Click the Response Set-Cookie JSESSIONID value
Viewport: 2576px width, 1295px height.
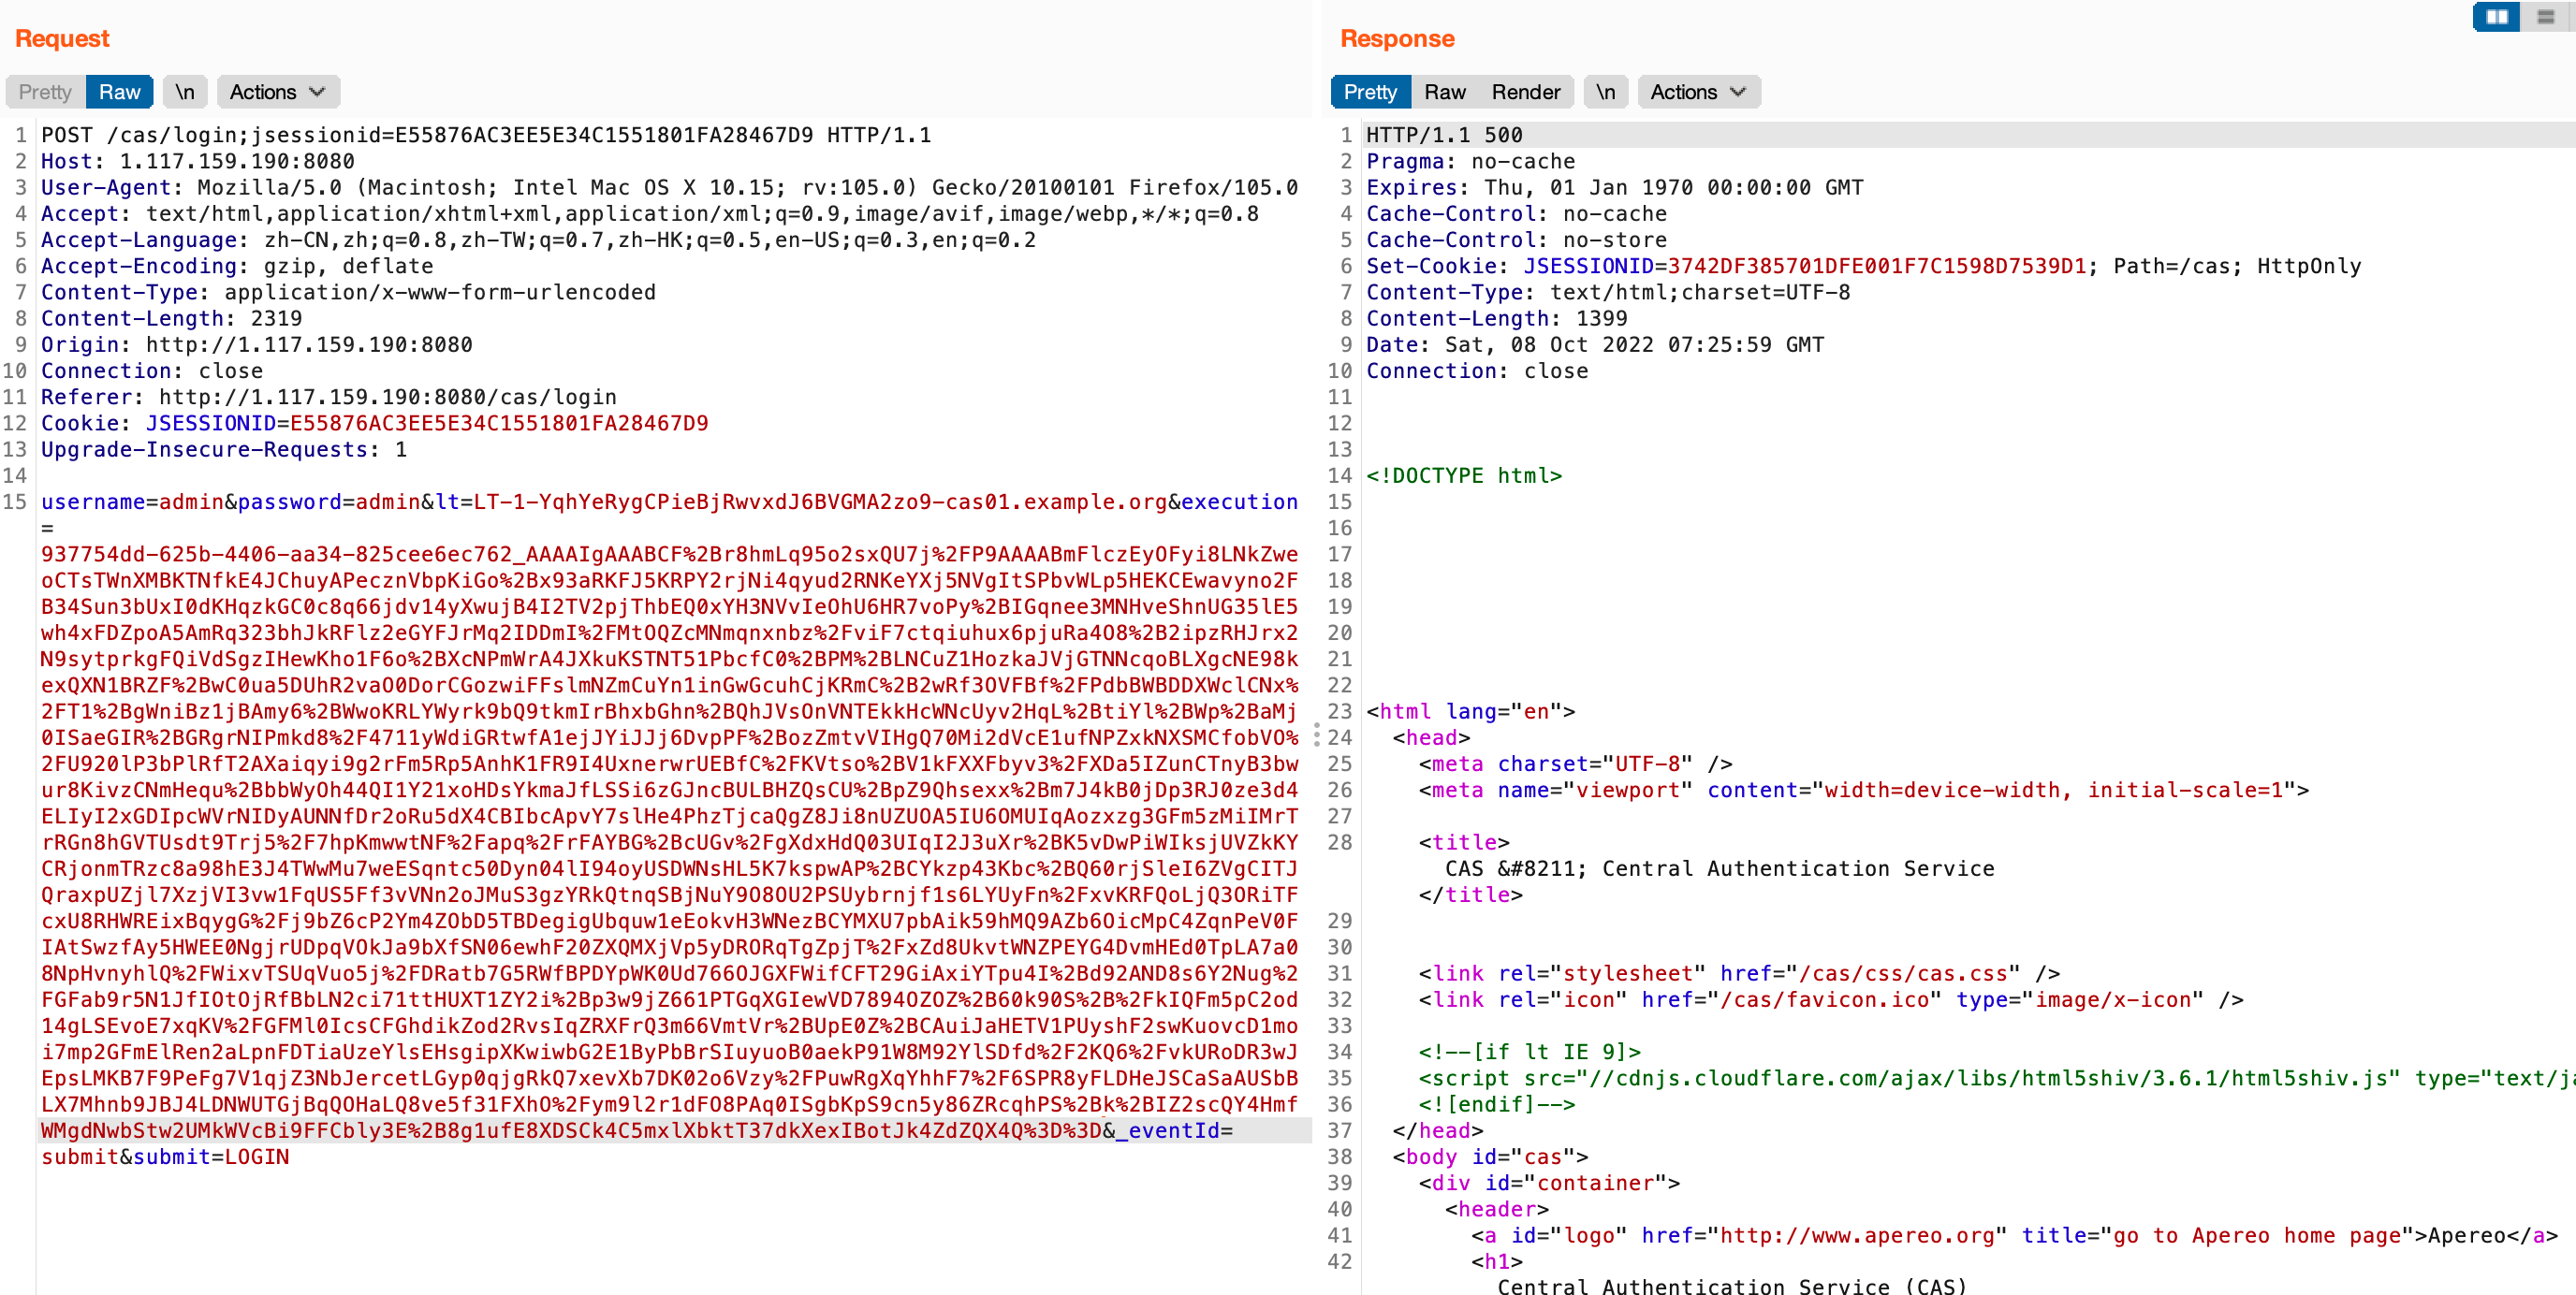coord(1876,266)
